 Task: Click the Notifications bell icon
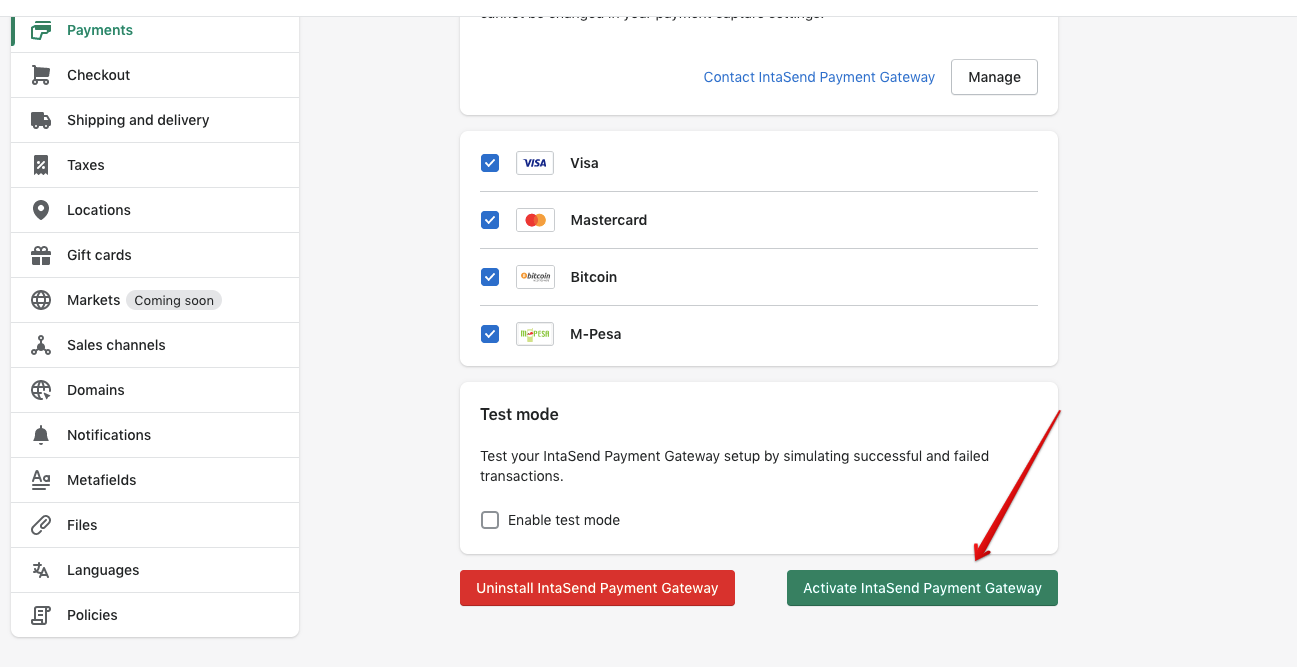pos(41,435)
